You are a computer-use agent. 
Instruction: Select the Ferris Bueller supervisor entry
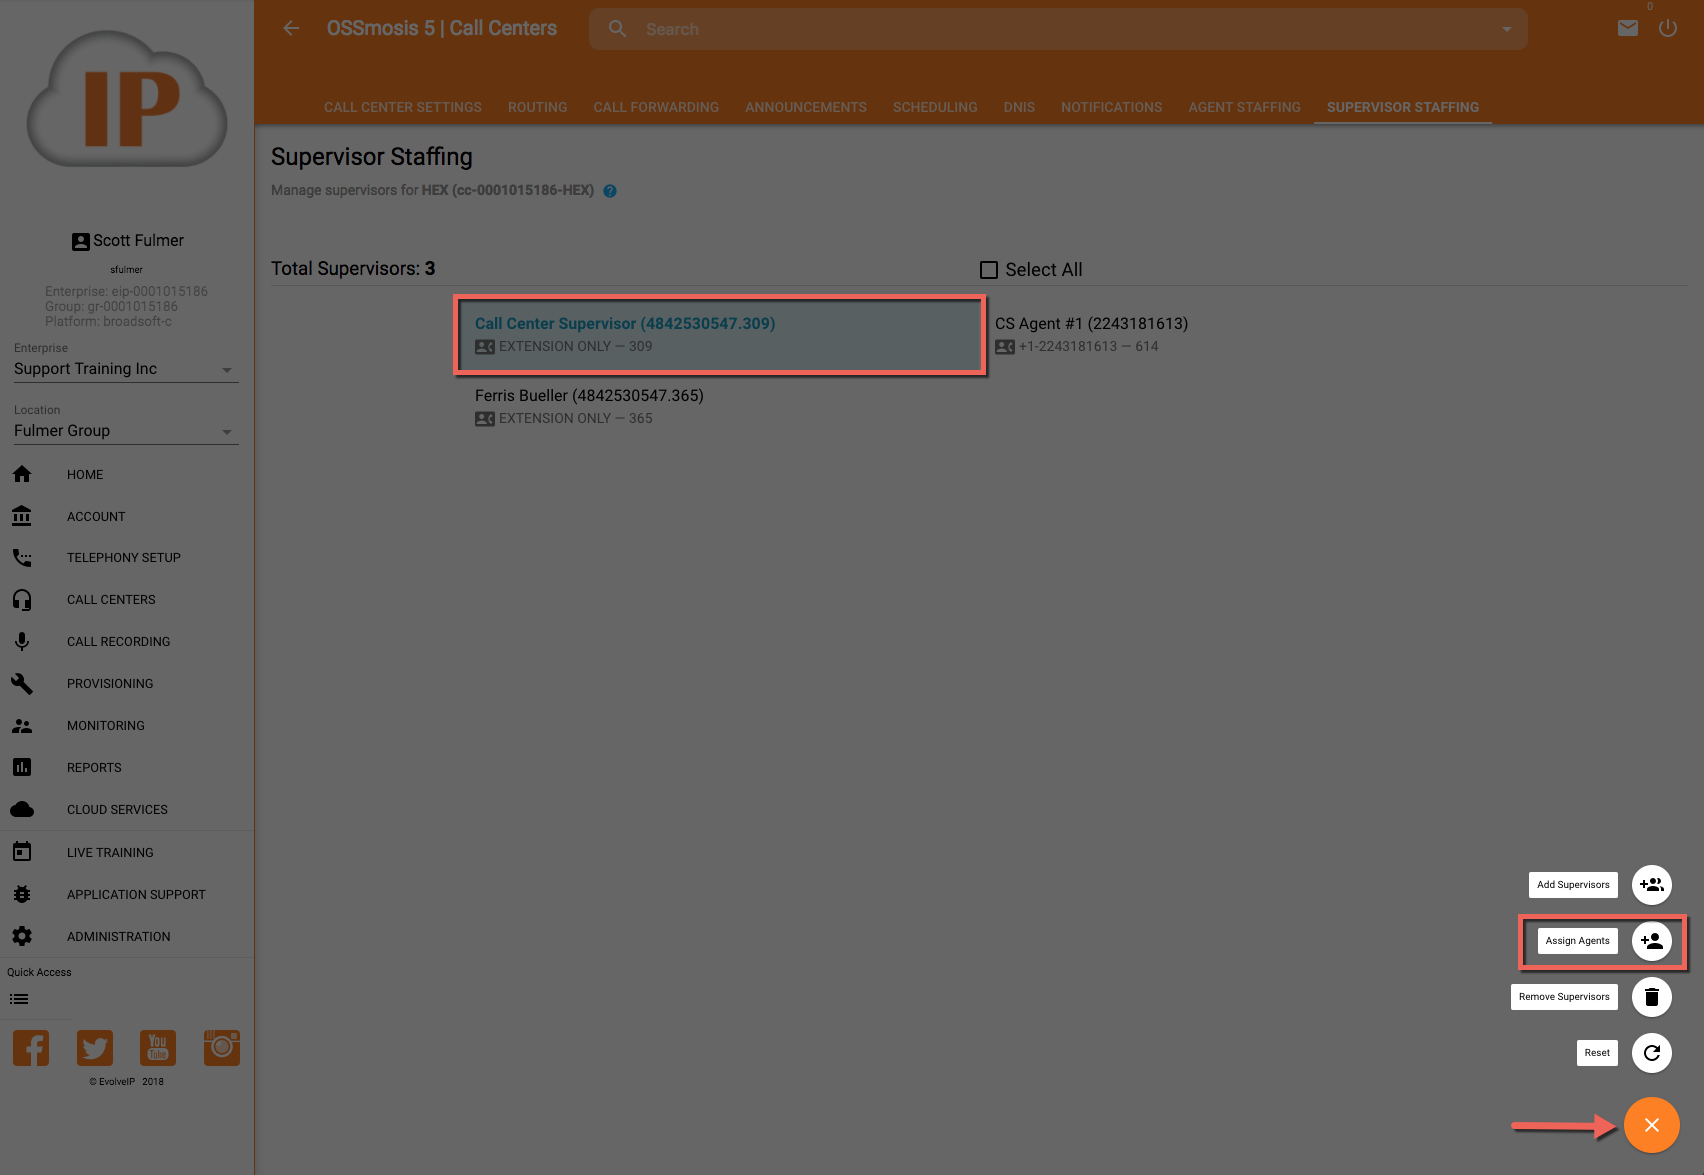coord(589,406)
